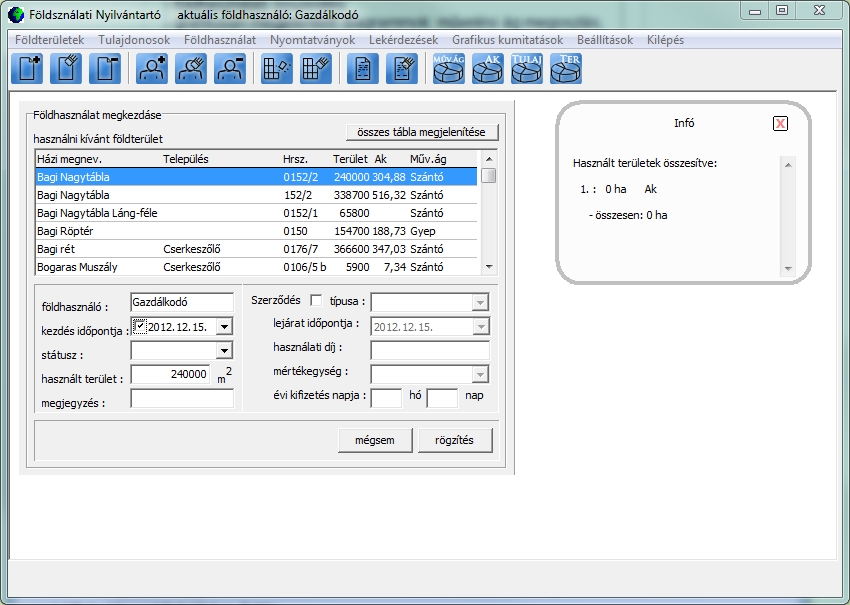850x605 pixels.
Task: Click the Hrsz. column header
Action: pyautogui.click(x=295, y=159)
